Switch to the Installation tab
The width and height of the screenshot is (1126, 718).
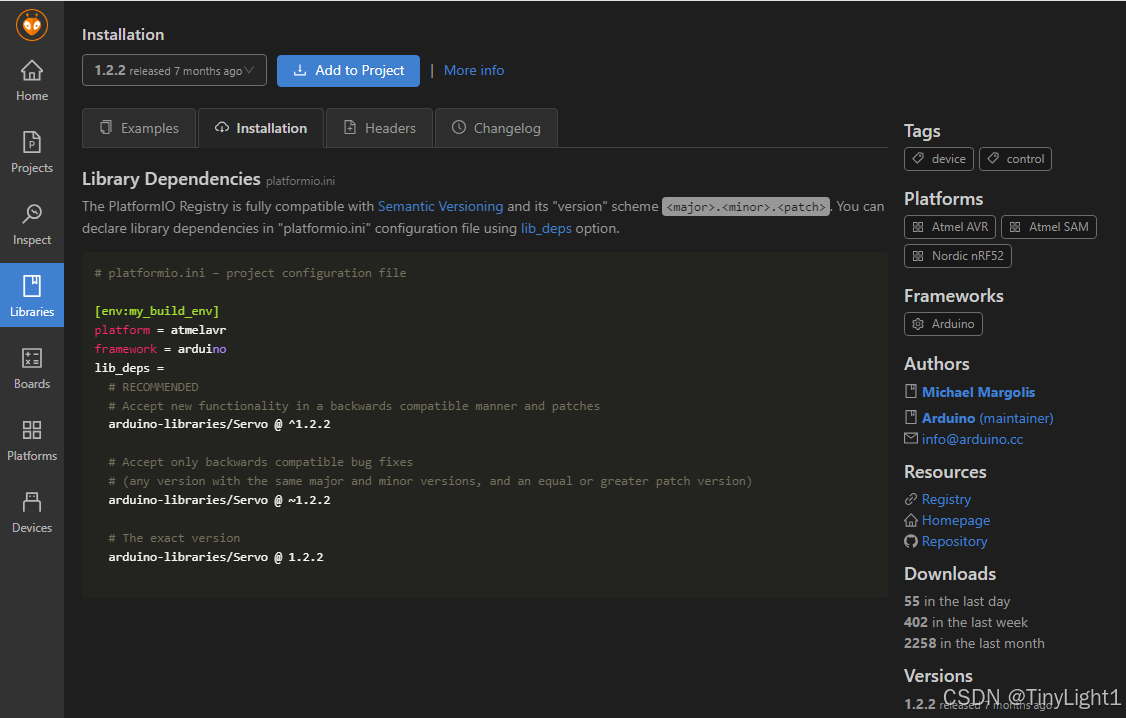click(261, 128)
